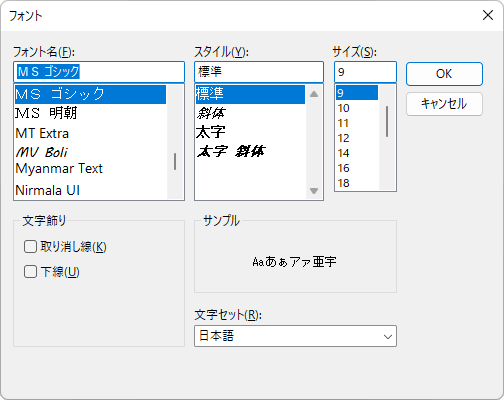Screen dimensions: 504x400
Task: Select 太字 斜体 bold italic style
Action: click(250, 151)
